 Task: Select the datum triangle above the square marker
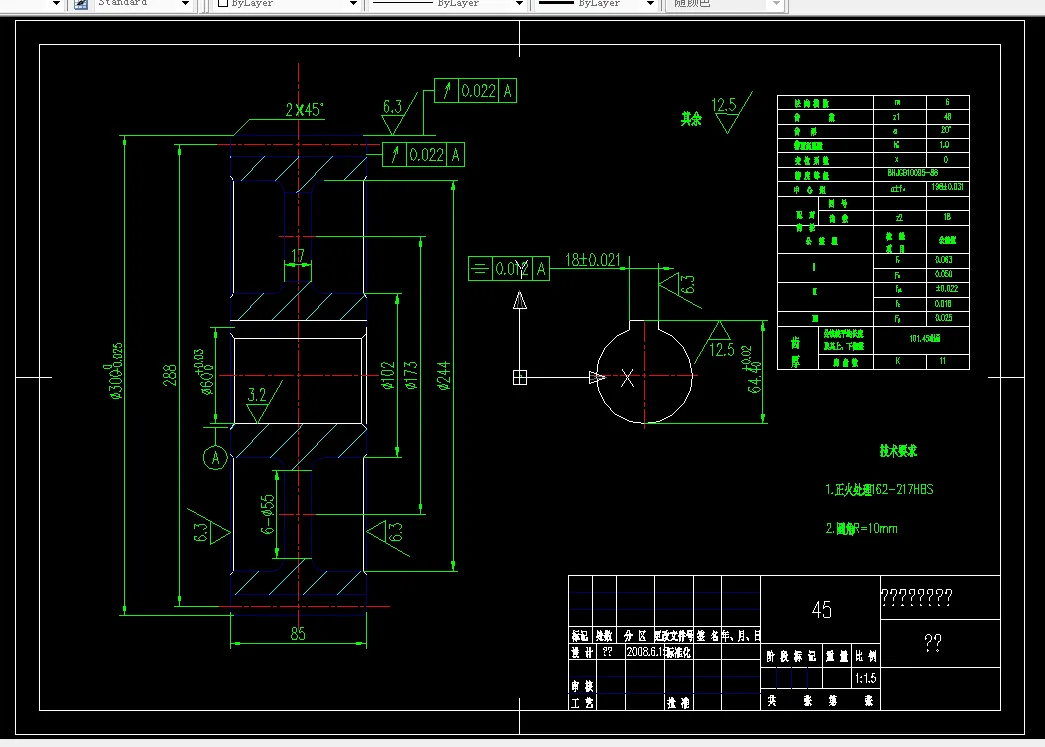pos(520,301)
